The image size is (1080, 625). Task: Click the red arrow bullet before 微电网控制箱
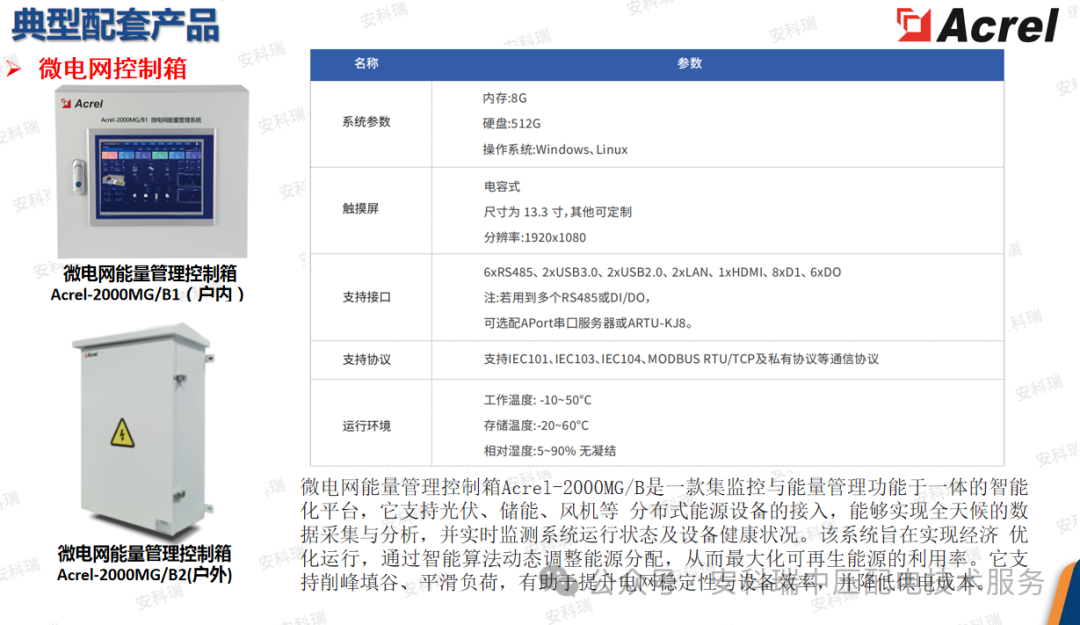(x=14, y=68)
